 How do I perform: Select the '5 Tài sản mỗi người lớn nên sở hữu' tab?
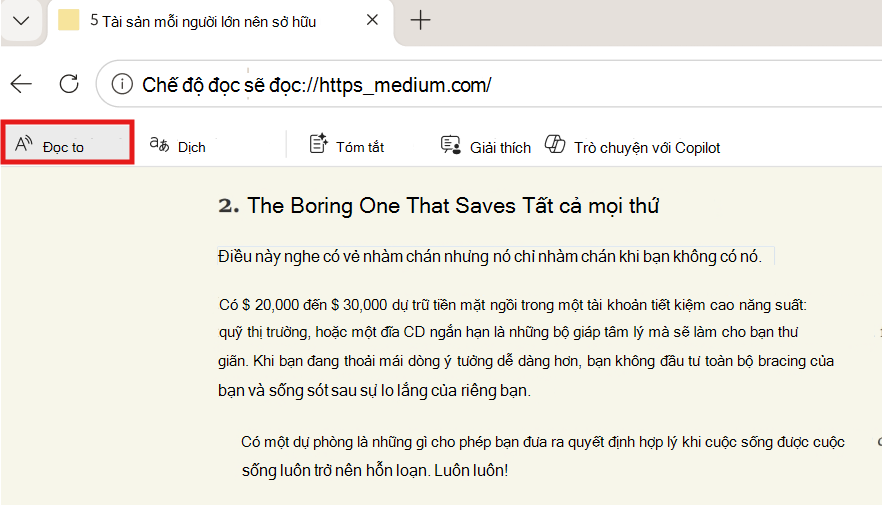tap(220, 21)
